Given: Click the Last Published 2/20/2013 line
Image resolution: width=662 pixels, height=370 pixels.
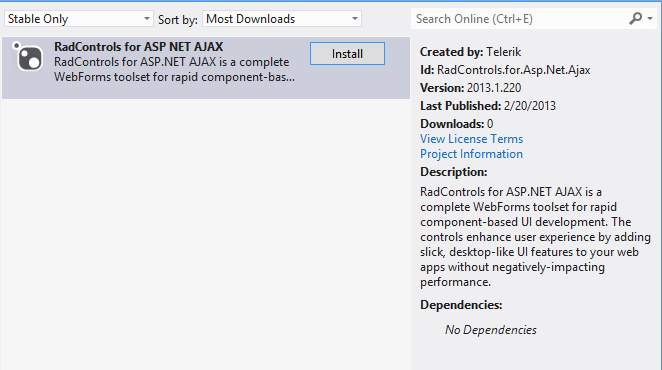Looking at the screenshot, I should coord(488,106).
